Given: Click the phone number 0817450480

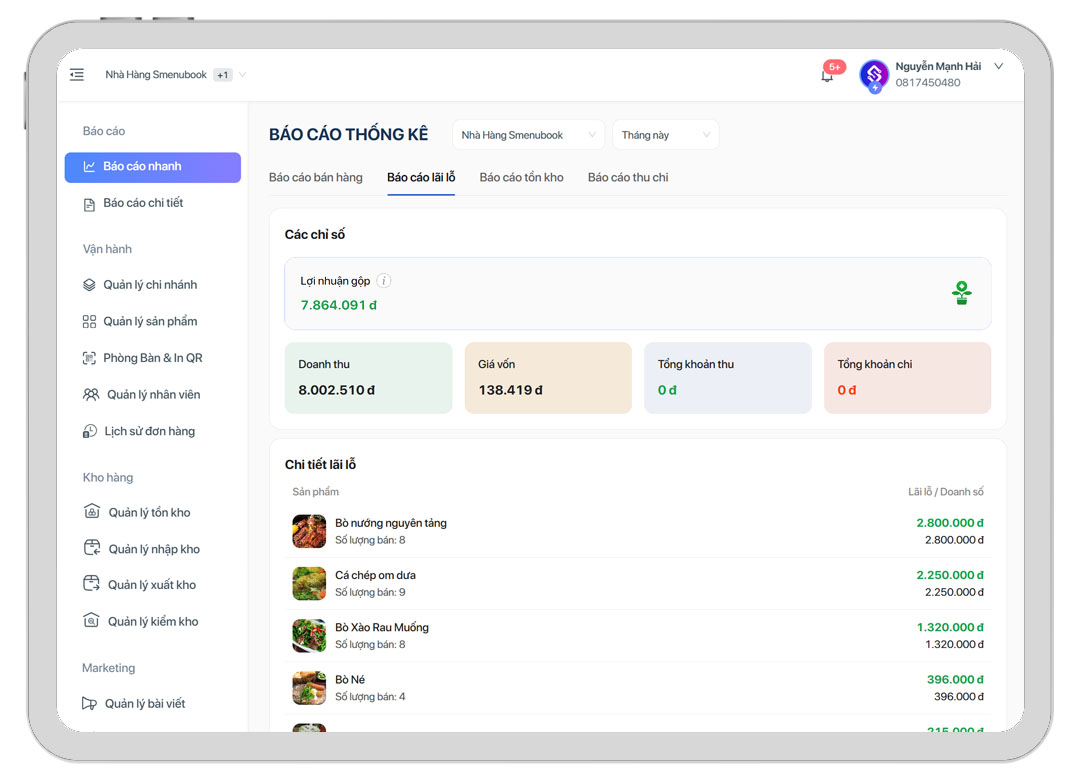Looking at the screenshot, I should [x=928, y=83].
